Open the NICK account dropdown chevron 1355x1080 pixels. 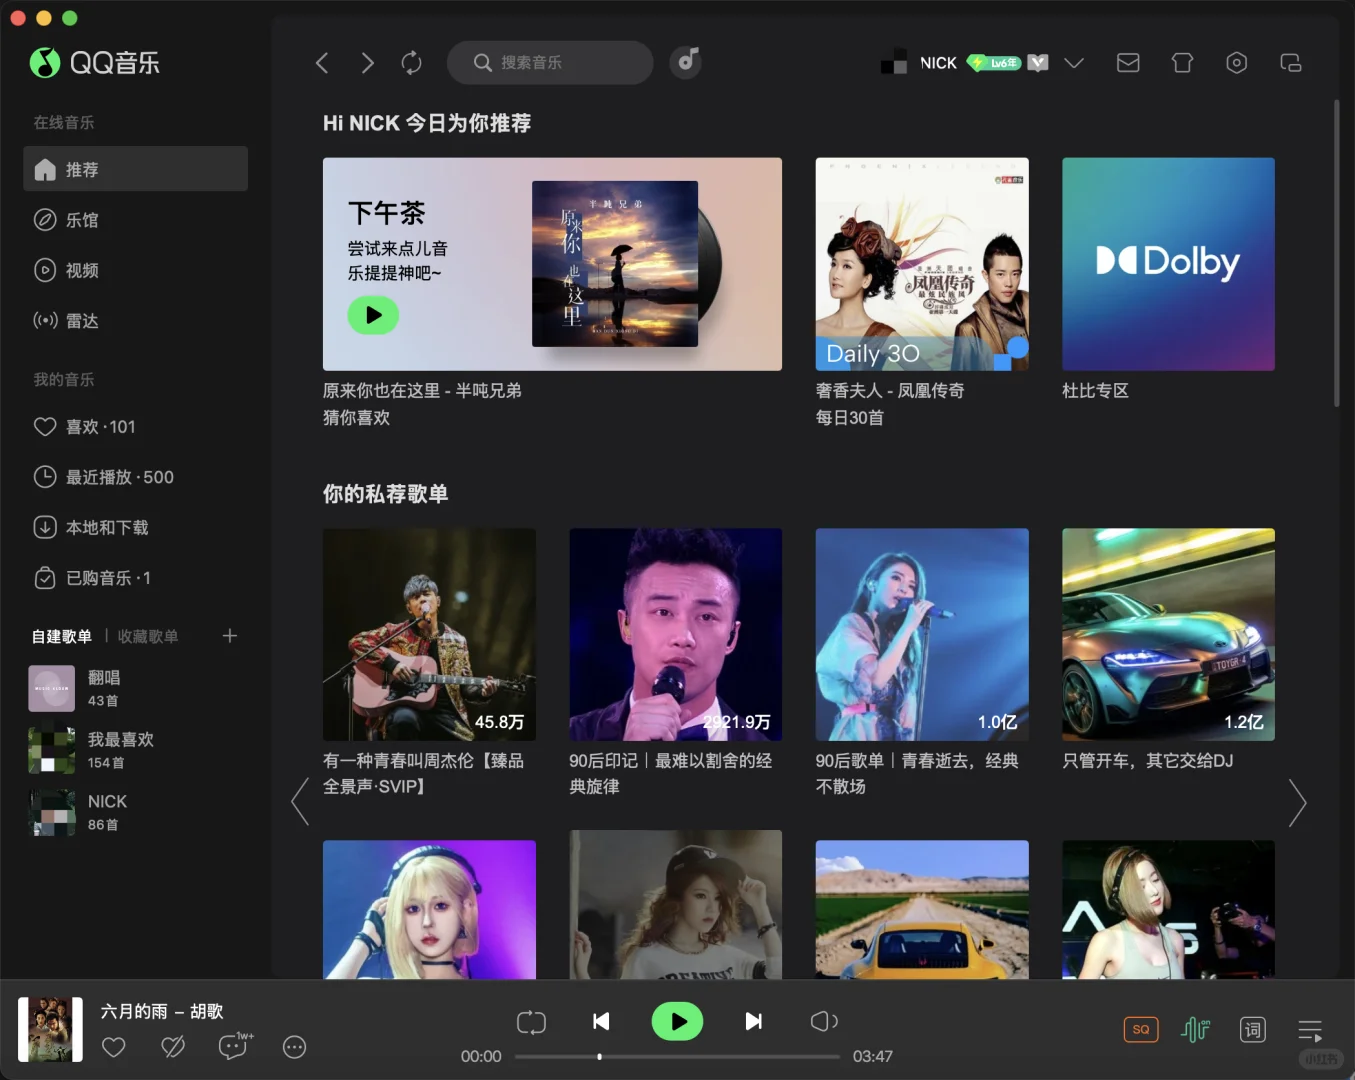tap(1074, 62)
